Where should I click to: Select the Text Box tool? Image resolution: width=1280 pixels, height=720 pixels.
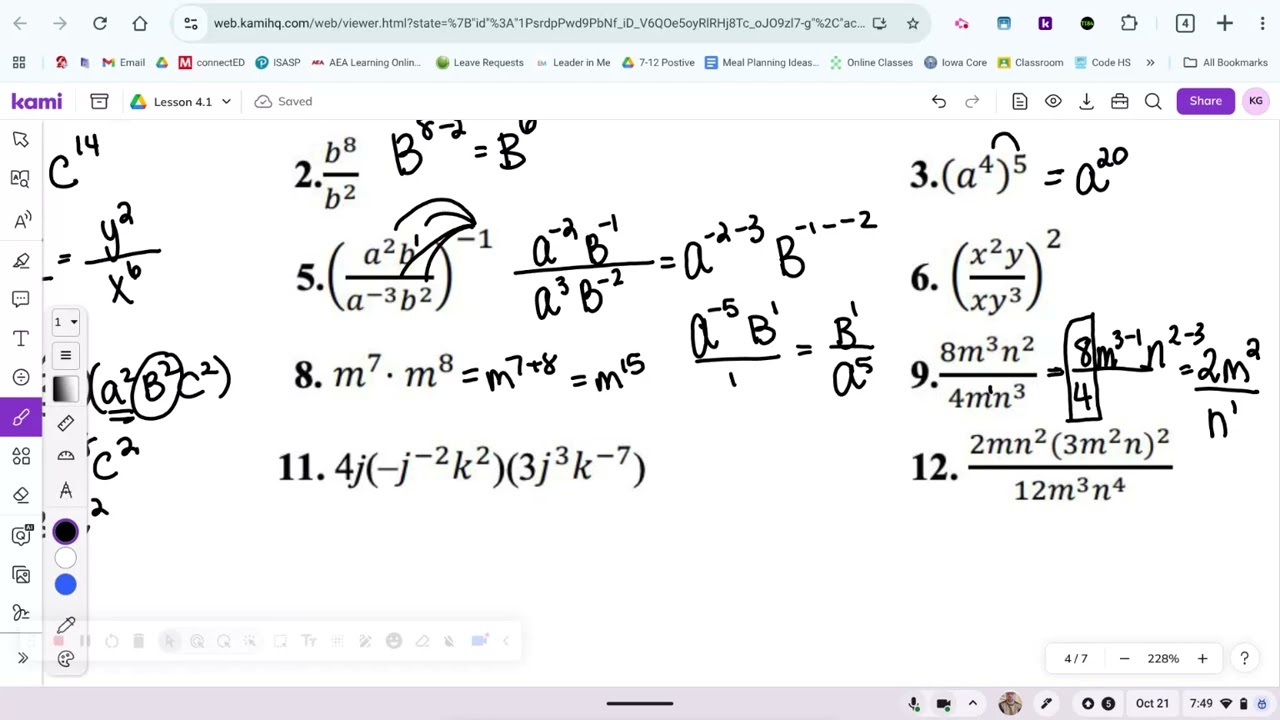(21, 339)
